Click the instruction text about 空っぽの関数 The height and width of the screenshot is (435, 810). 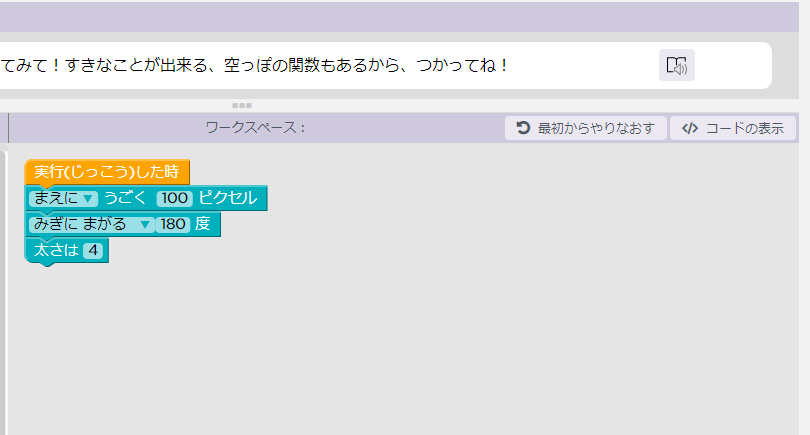pos(254,66)
